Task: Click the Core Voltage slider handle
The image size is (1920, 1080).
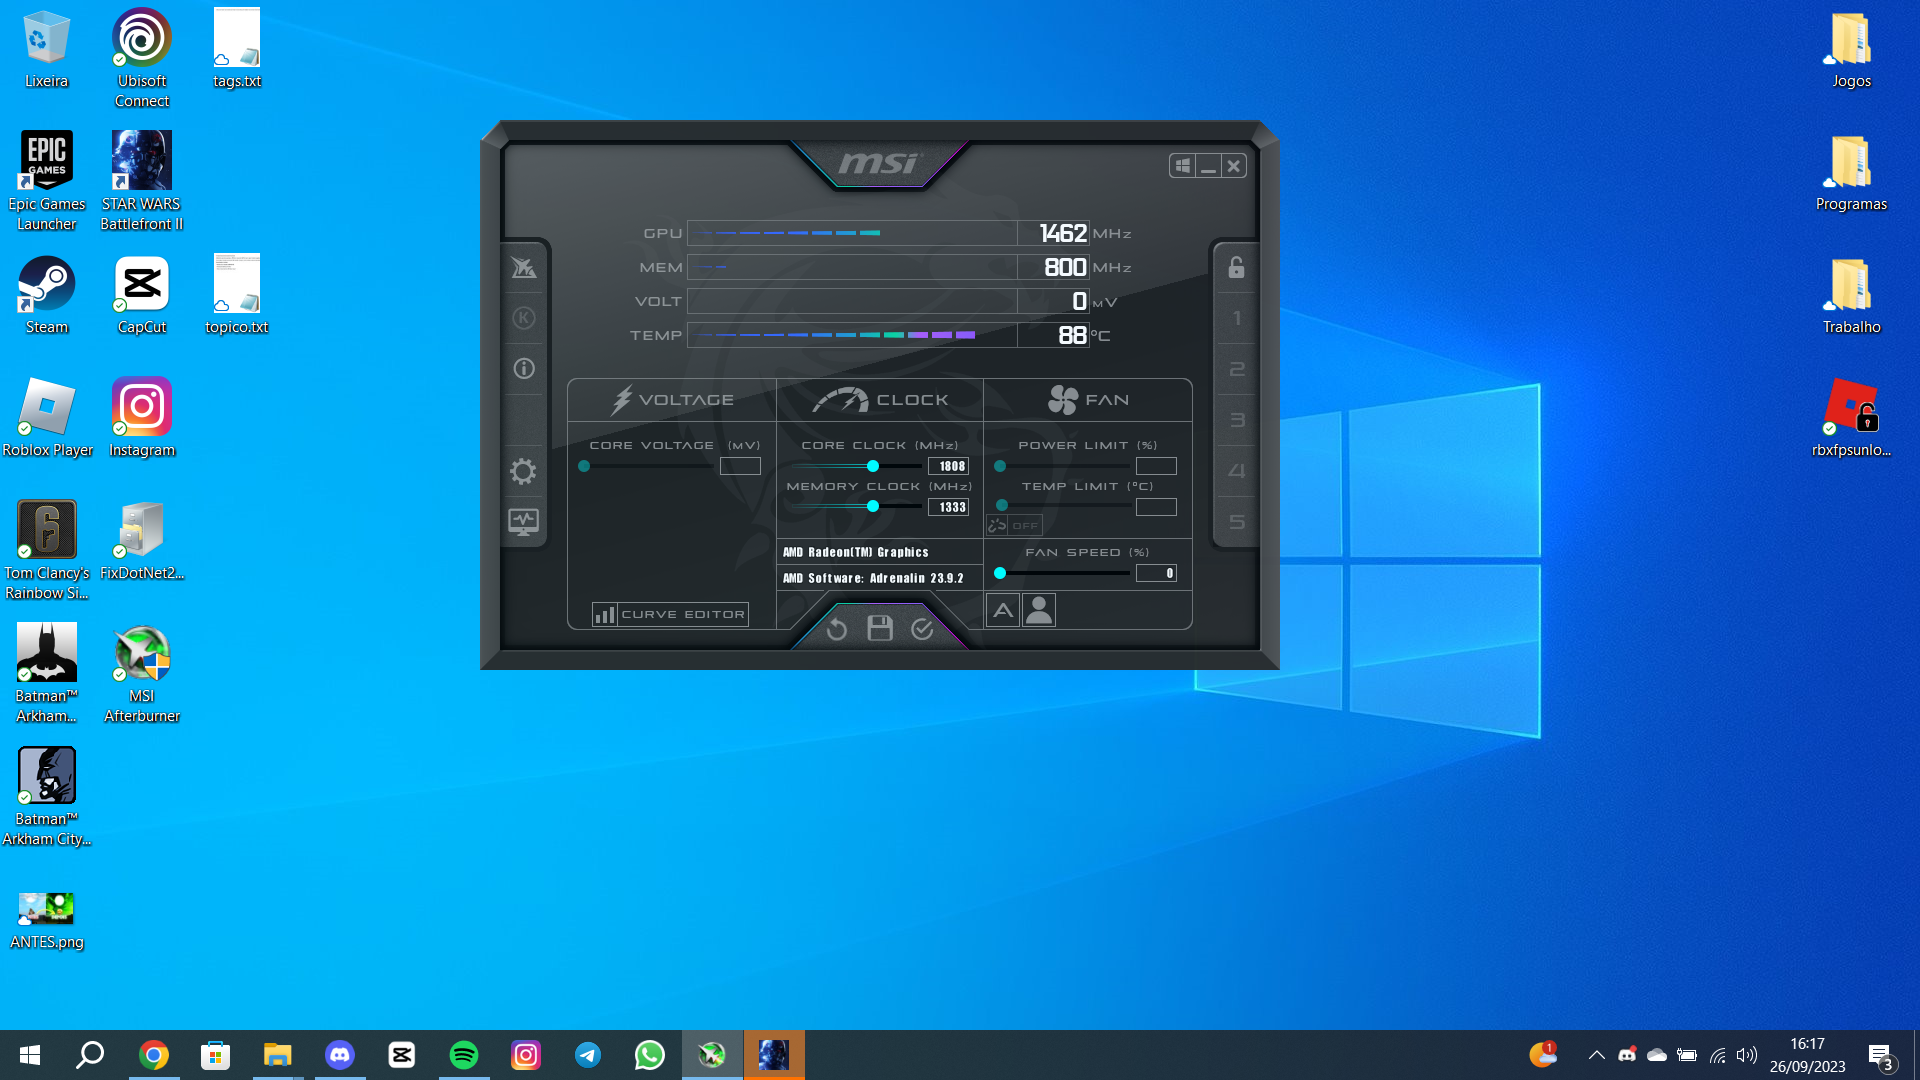Action: click(584, 466)
